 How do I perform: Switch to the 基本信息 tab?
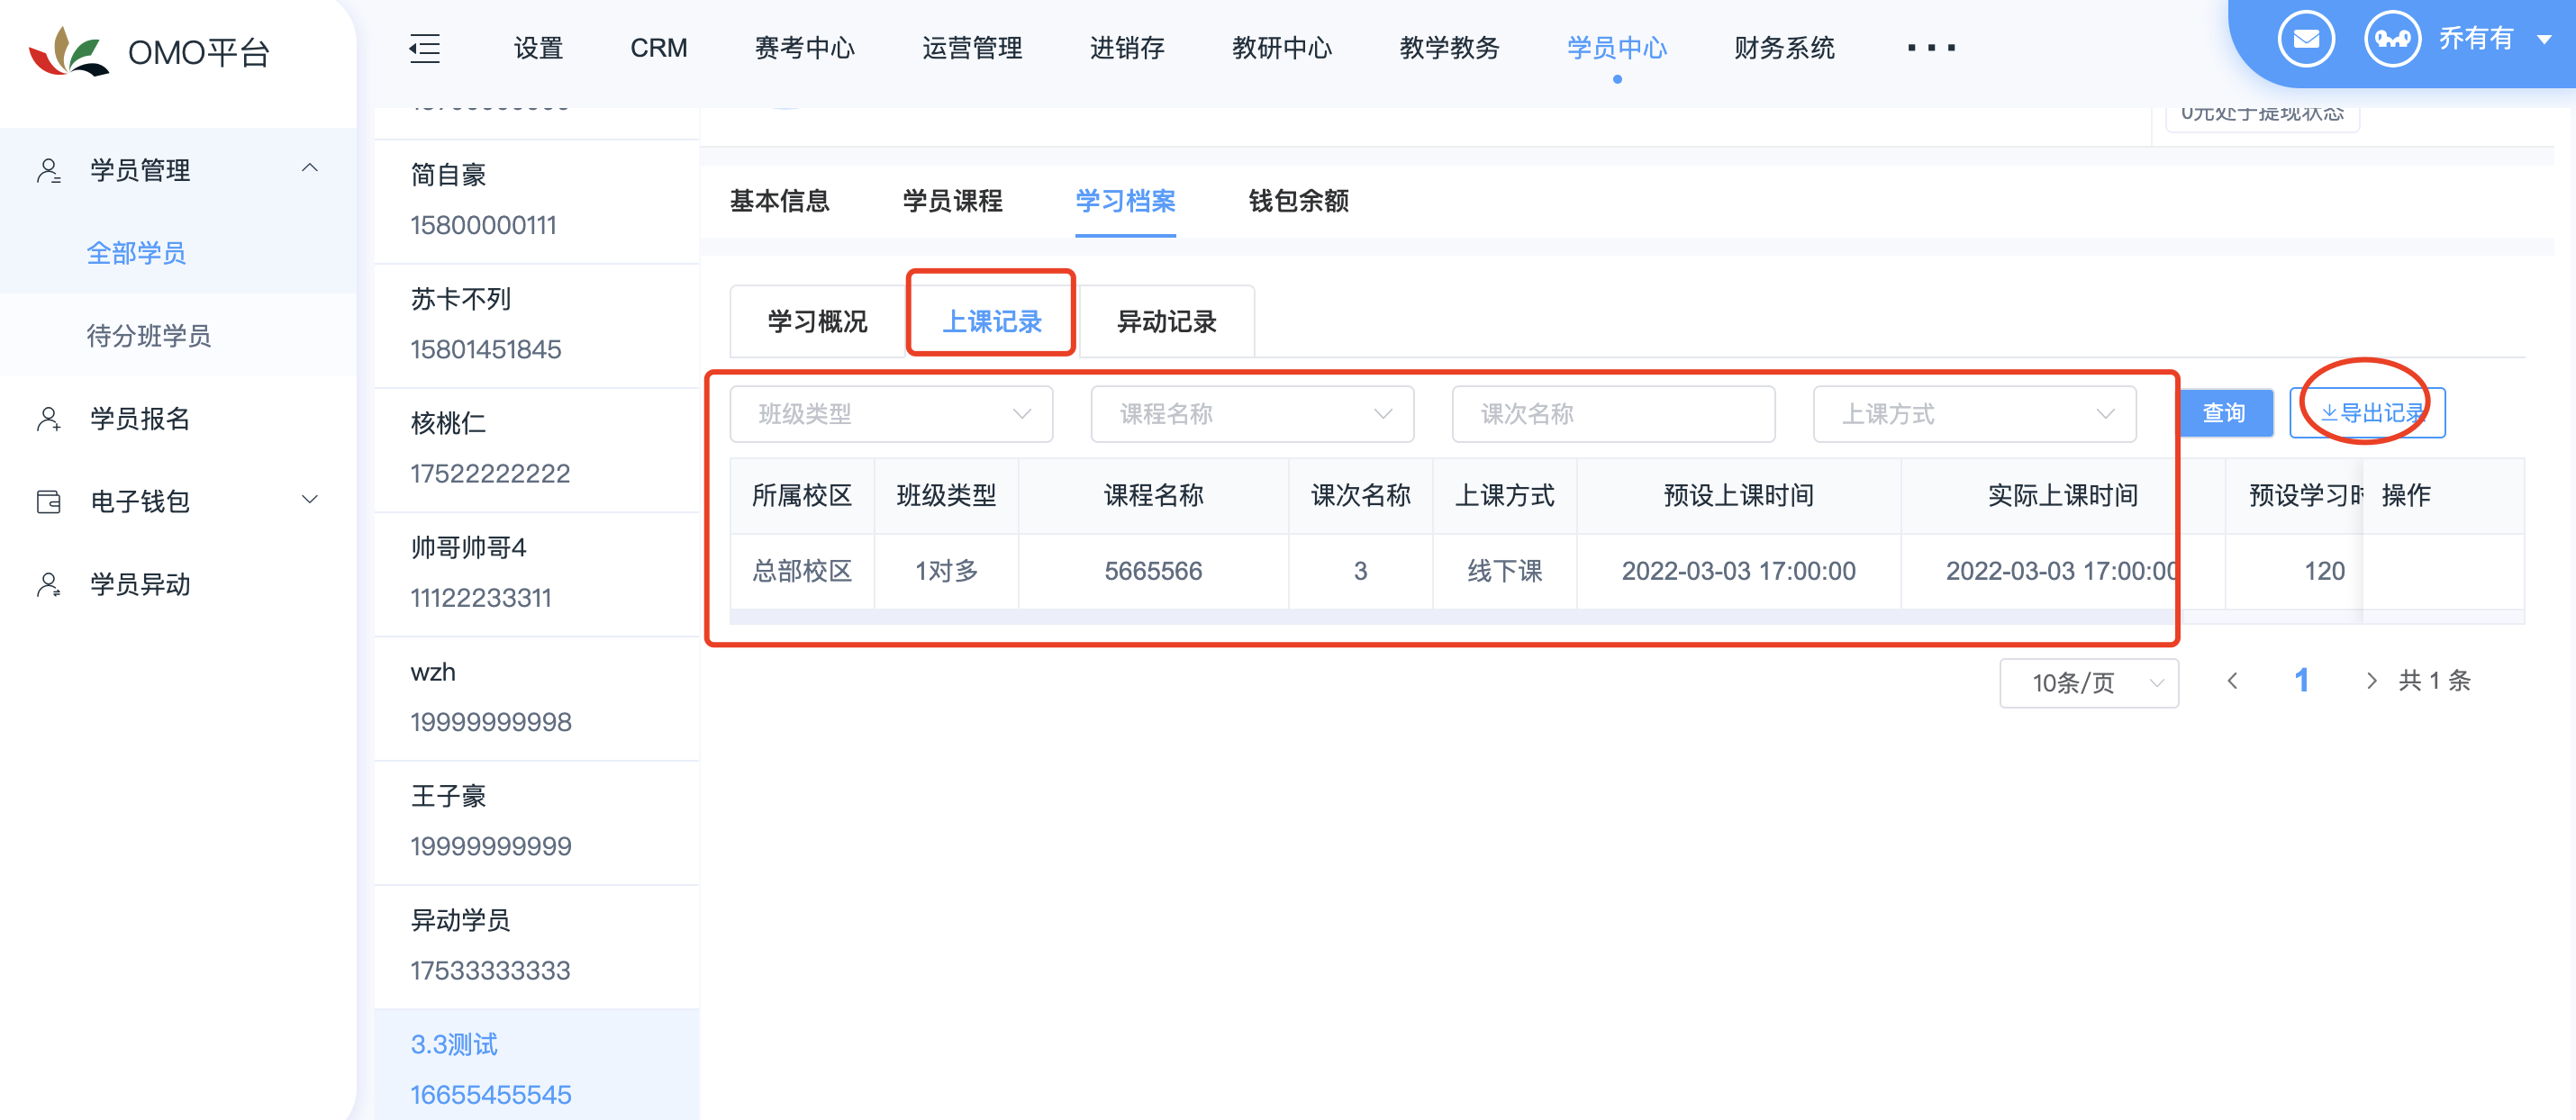779,201
